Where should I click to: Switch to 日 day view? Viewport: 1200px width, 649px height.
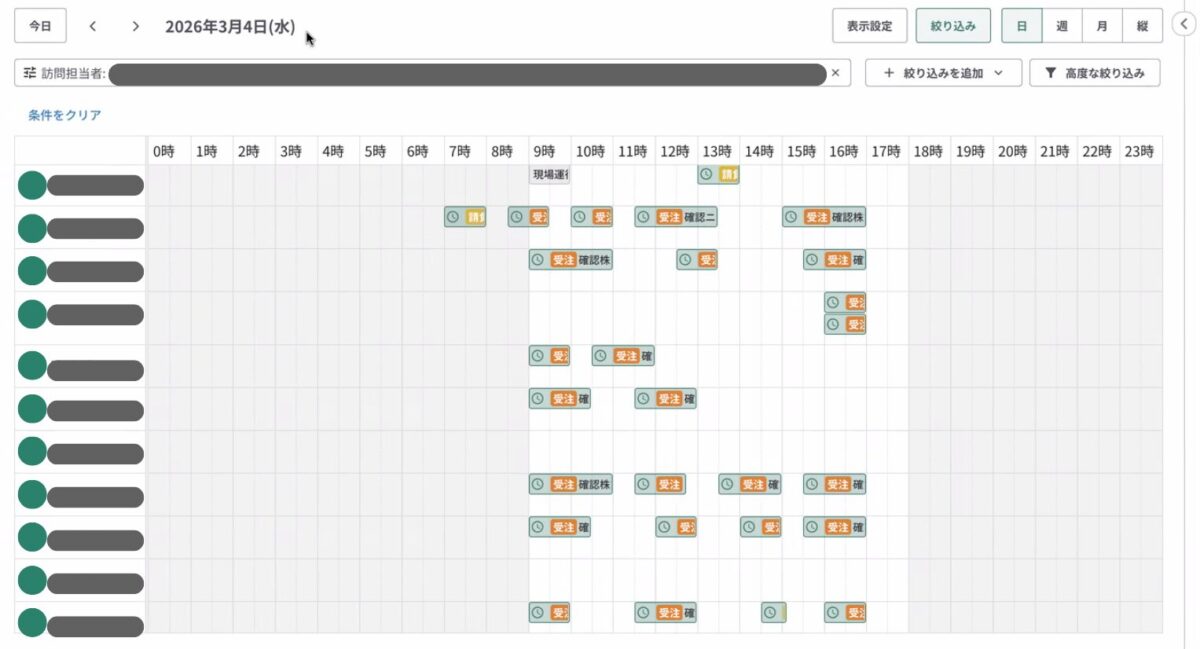tap(1021, 26)
